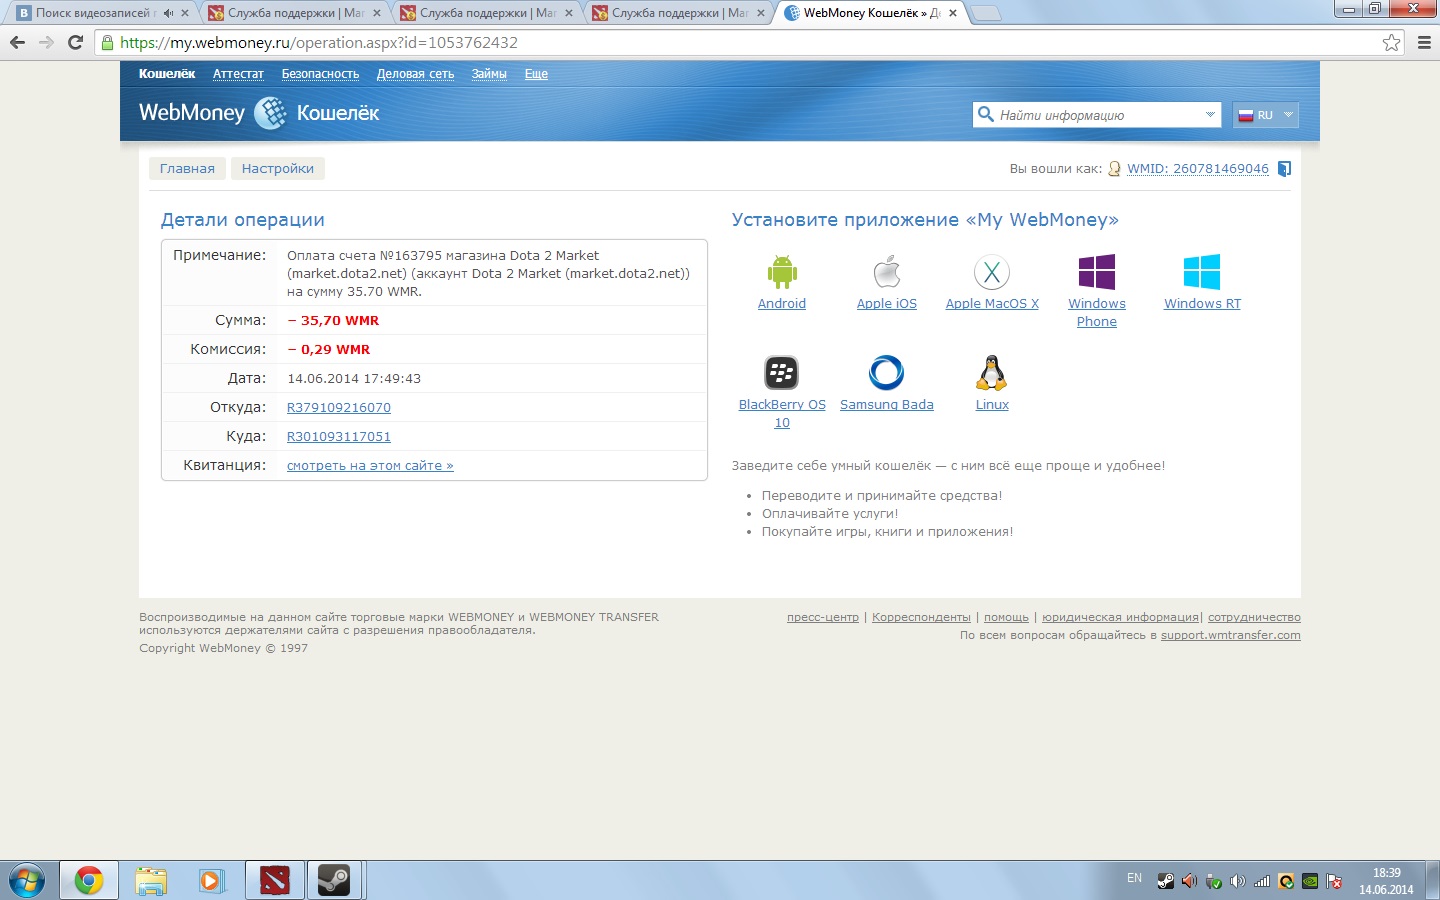Open the Apple iOS app icon
1440x900 pixels.
click(x=887, y=272)
